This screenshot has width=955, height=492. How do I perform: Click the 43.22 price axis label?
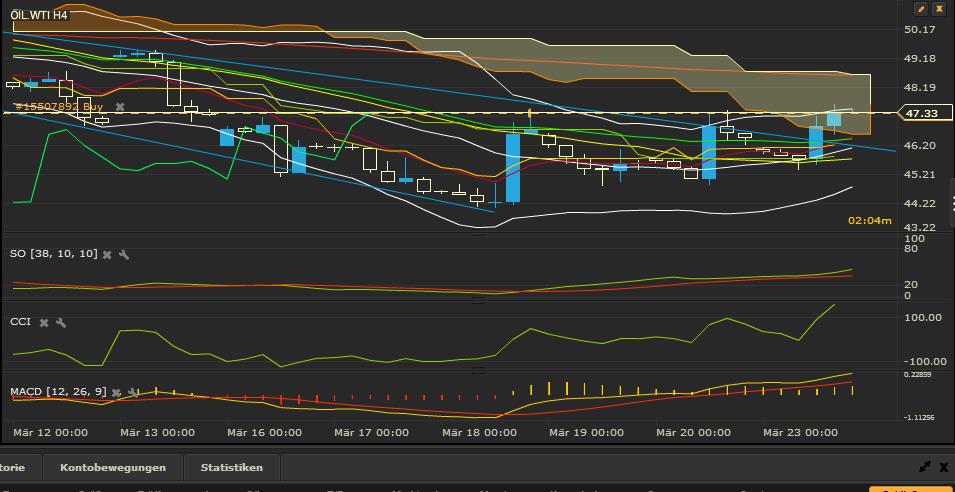click(x=920, y=228)
